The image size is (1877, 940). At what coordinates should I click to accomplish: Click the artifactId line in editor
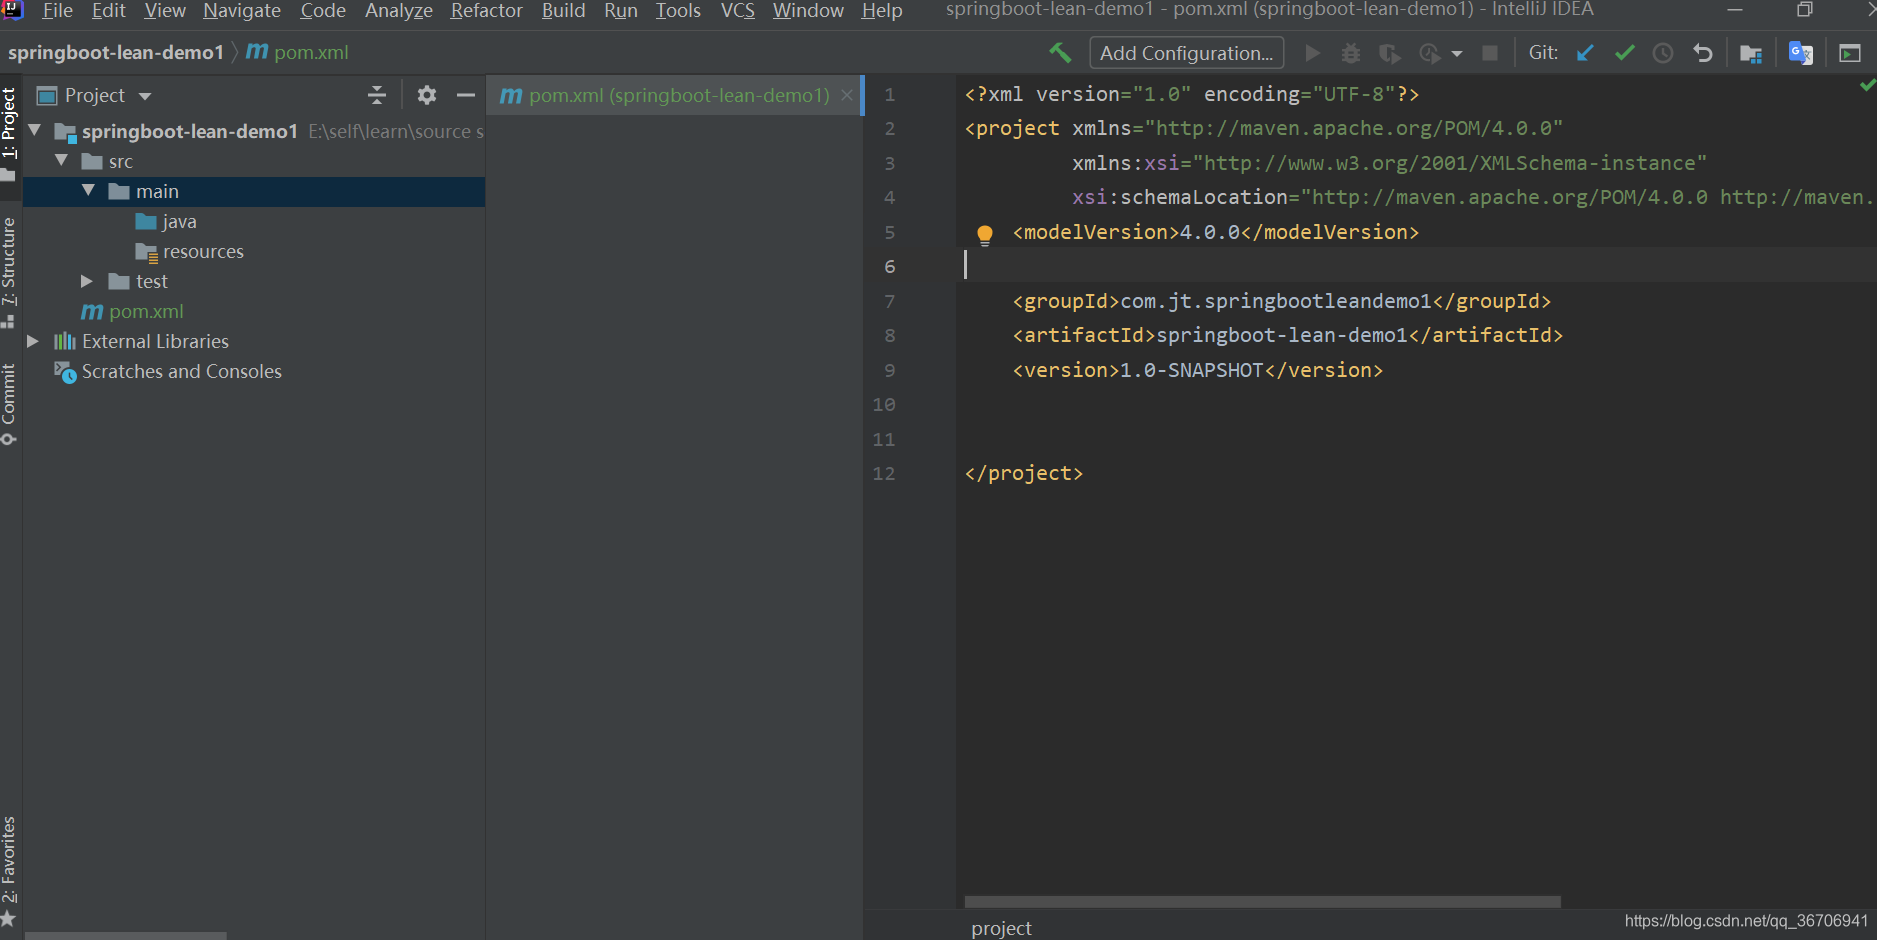(1288, 335)
